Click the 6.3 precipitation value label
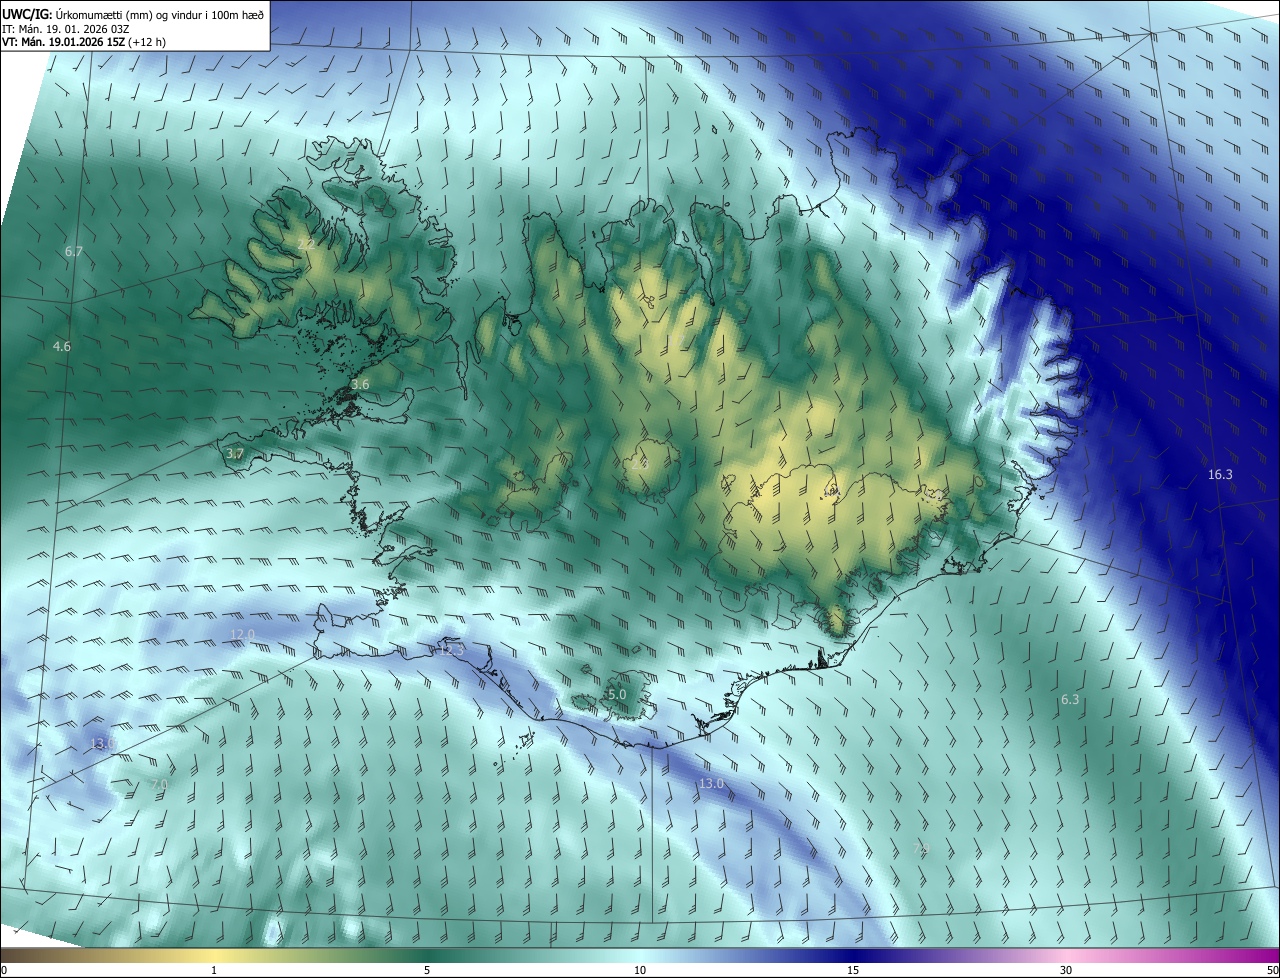Image resolution: width=1280 pixels, height=978 pixels. point(1070,699)
